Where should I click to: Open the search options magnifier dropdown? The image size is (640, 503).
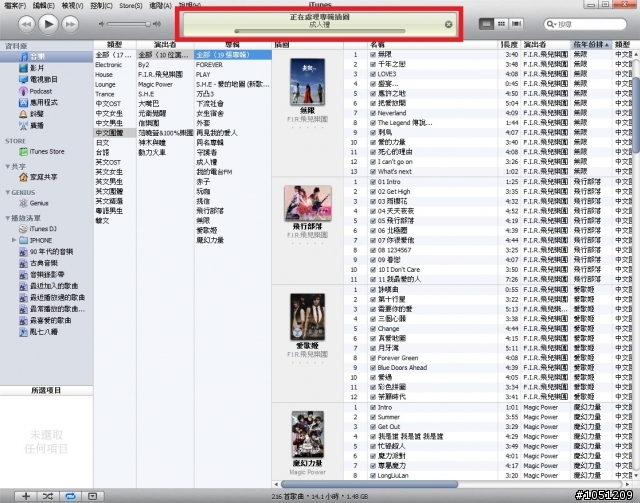(x=551, y=24)
